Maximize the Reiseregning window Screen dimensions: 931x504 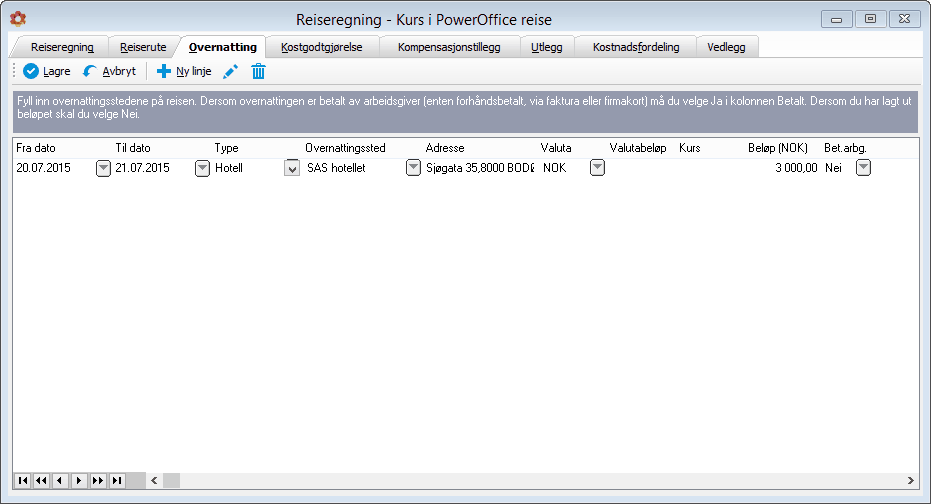click(x=870, y=19)
